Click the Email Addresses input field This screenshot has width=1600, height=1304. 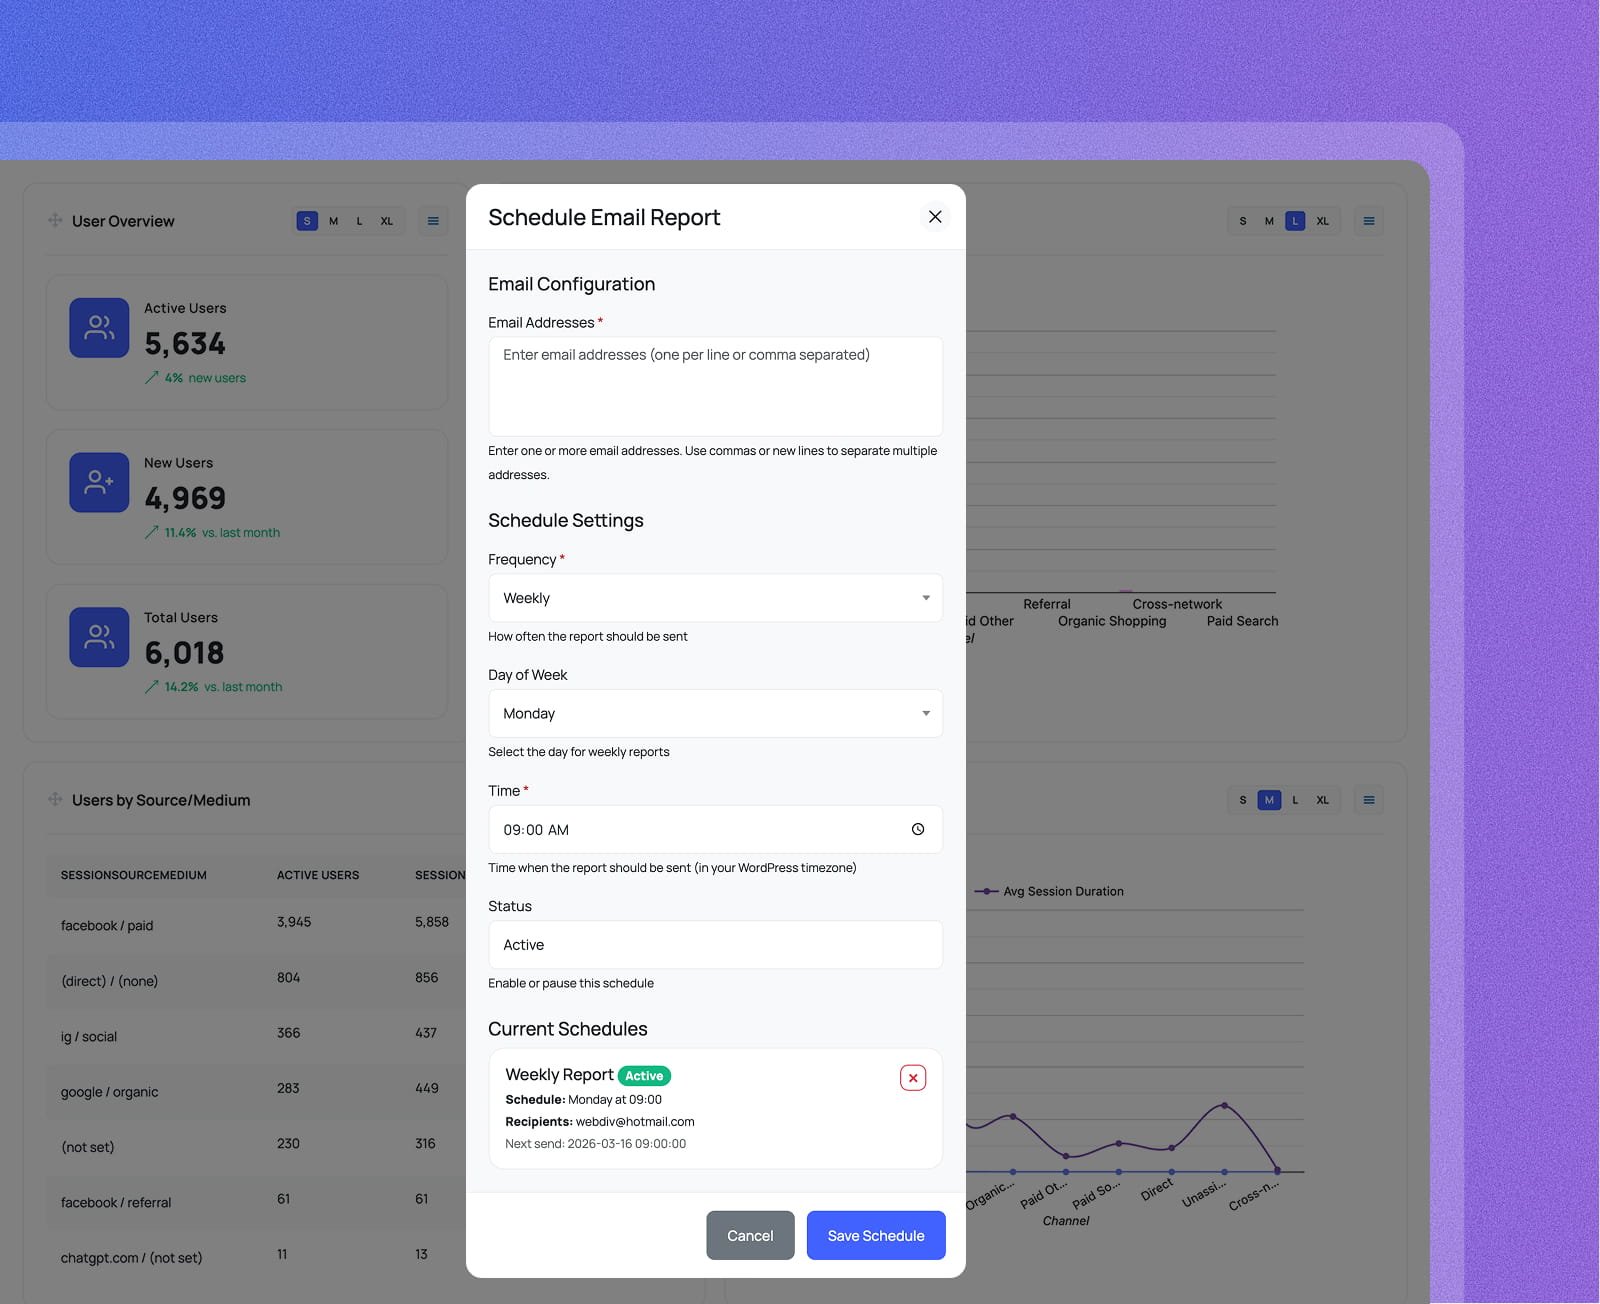coord(714,386)
